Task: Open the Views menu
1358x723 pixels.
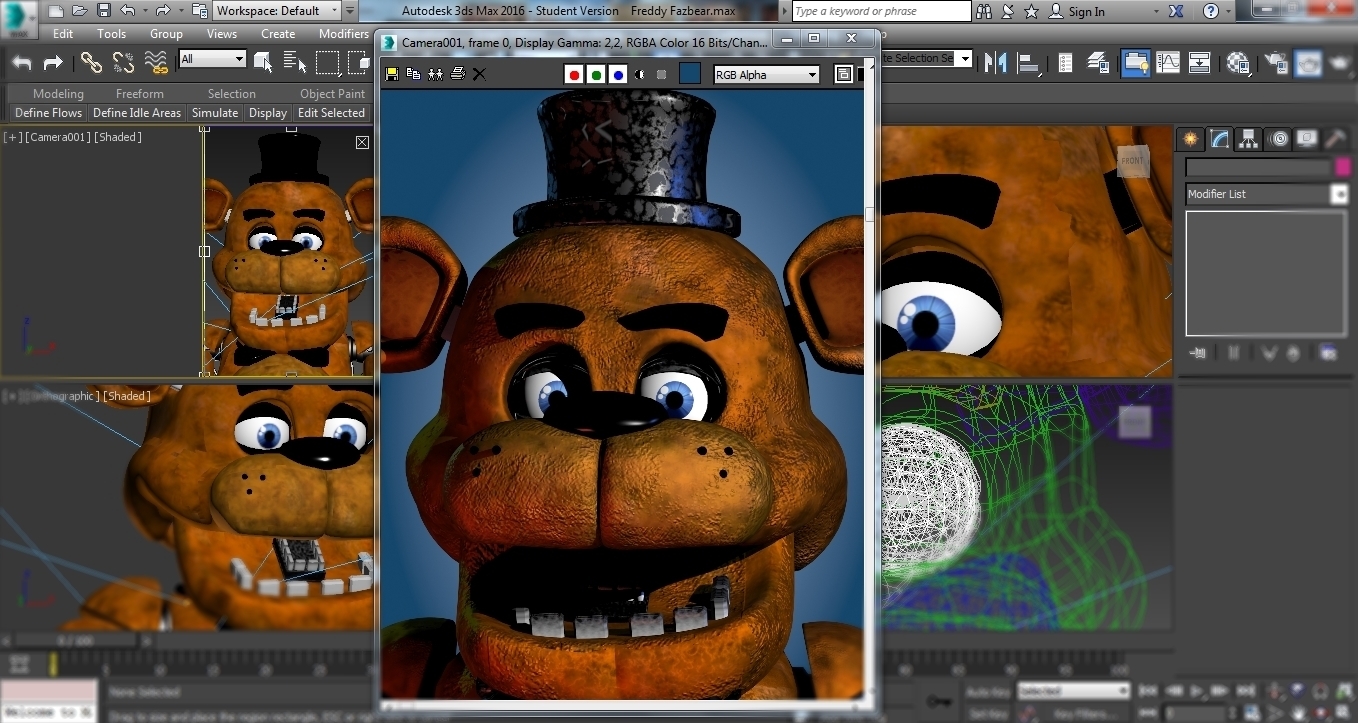Action: pyautogui.click(x=222, y=33)
